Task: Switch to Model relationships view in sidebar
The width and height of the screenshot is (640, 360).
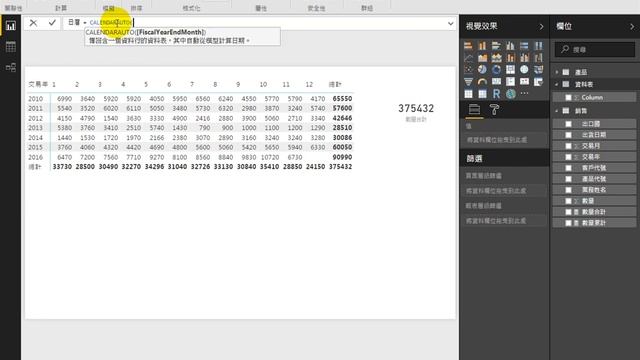Action: point(11,67)
